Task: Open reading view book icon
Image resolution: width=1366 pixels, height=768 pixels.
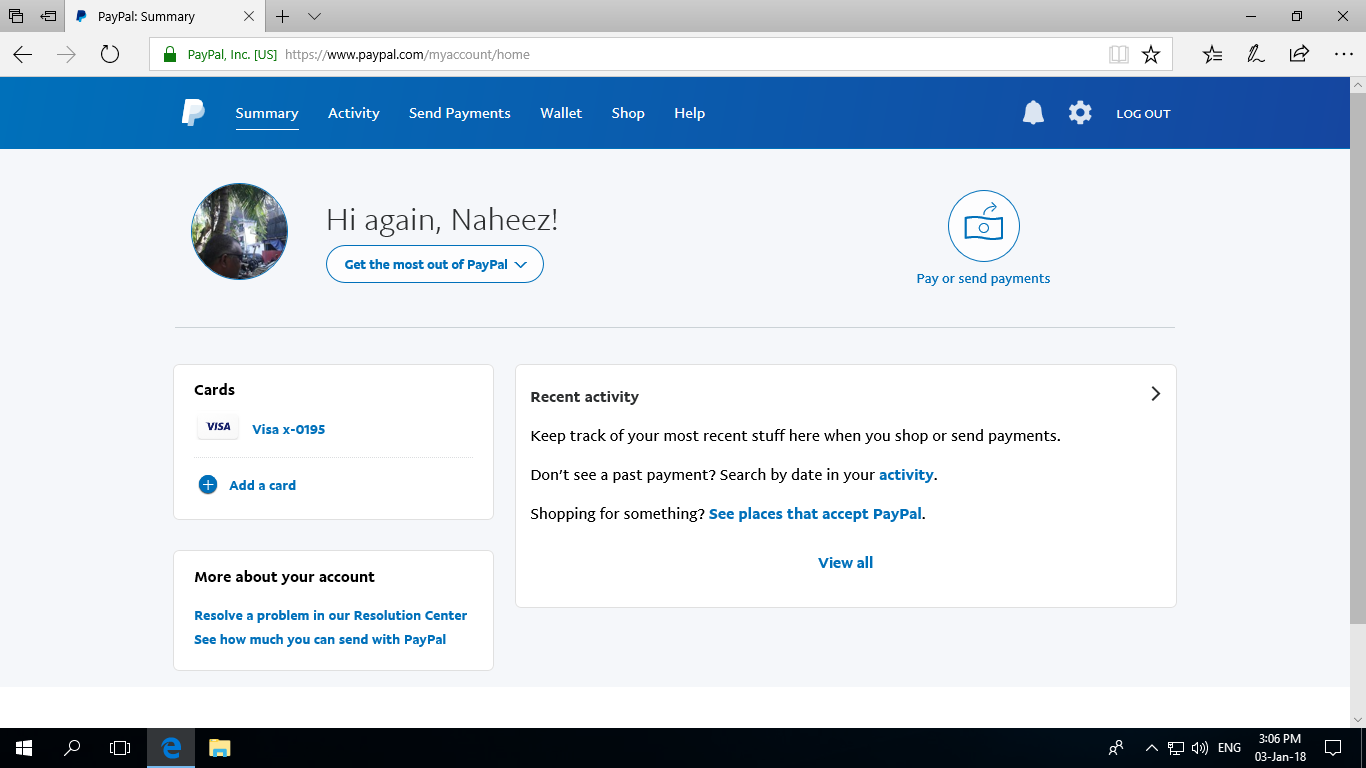Action: pyautogui.click(x=1119, y=54)
